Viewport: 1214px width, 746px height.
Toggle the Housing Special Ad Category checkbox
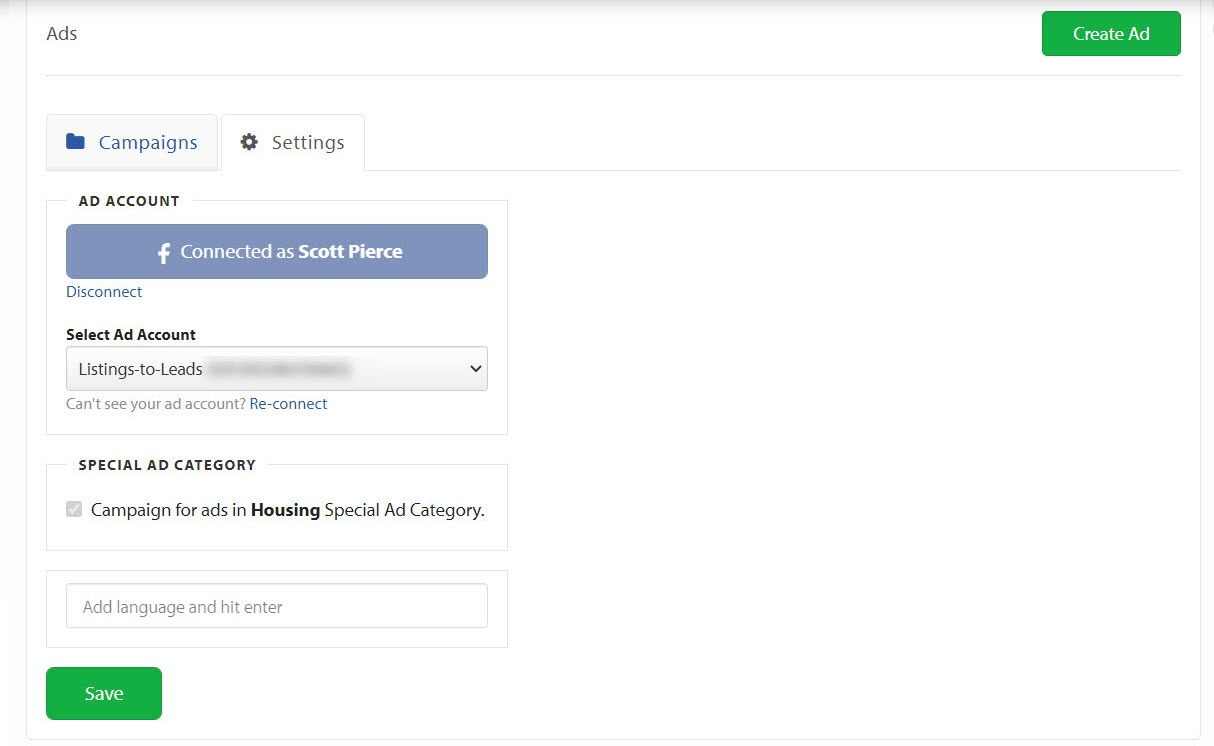73,509
